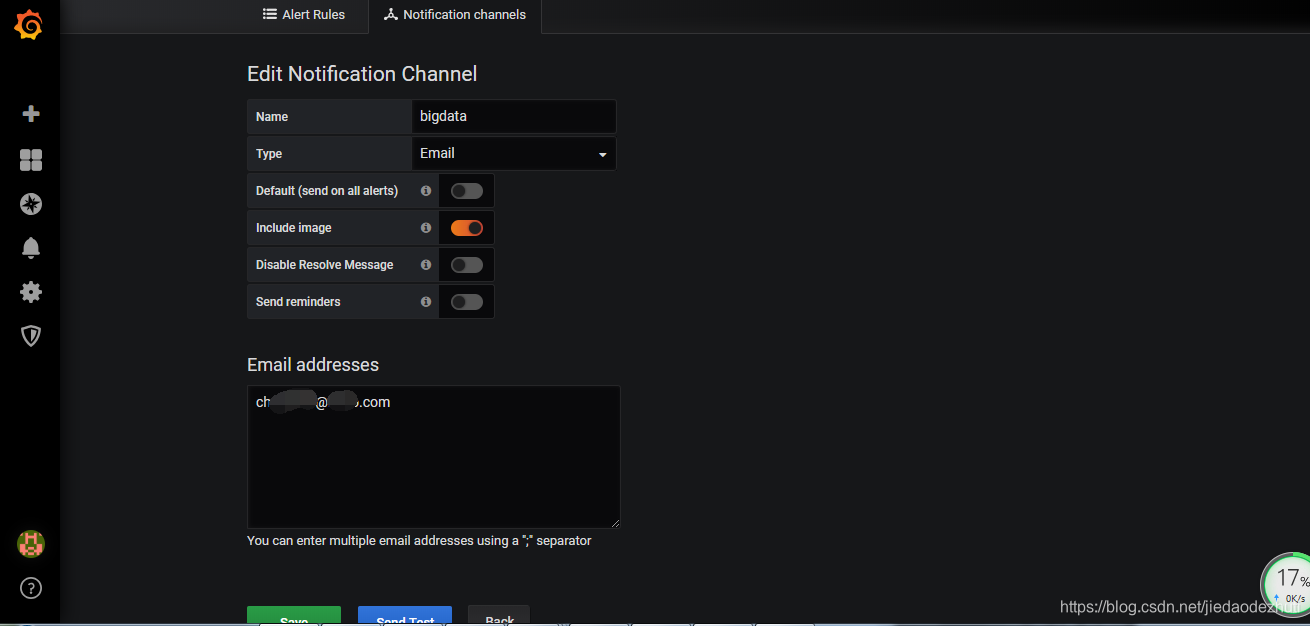1310x626 pixels.
Task: Click the blue Send Test button
Action: point(405,616)
